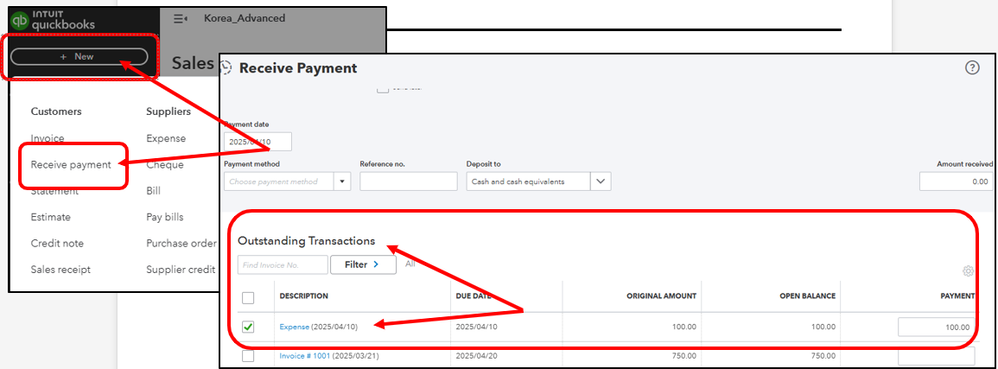
Task: Select Expense under Suppliers
Action: click(165, 138)
